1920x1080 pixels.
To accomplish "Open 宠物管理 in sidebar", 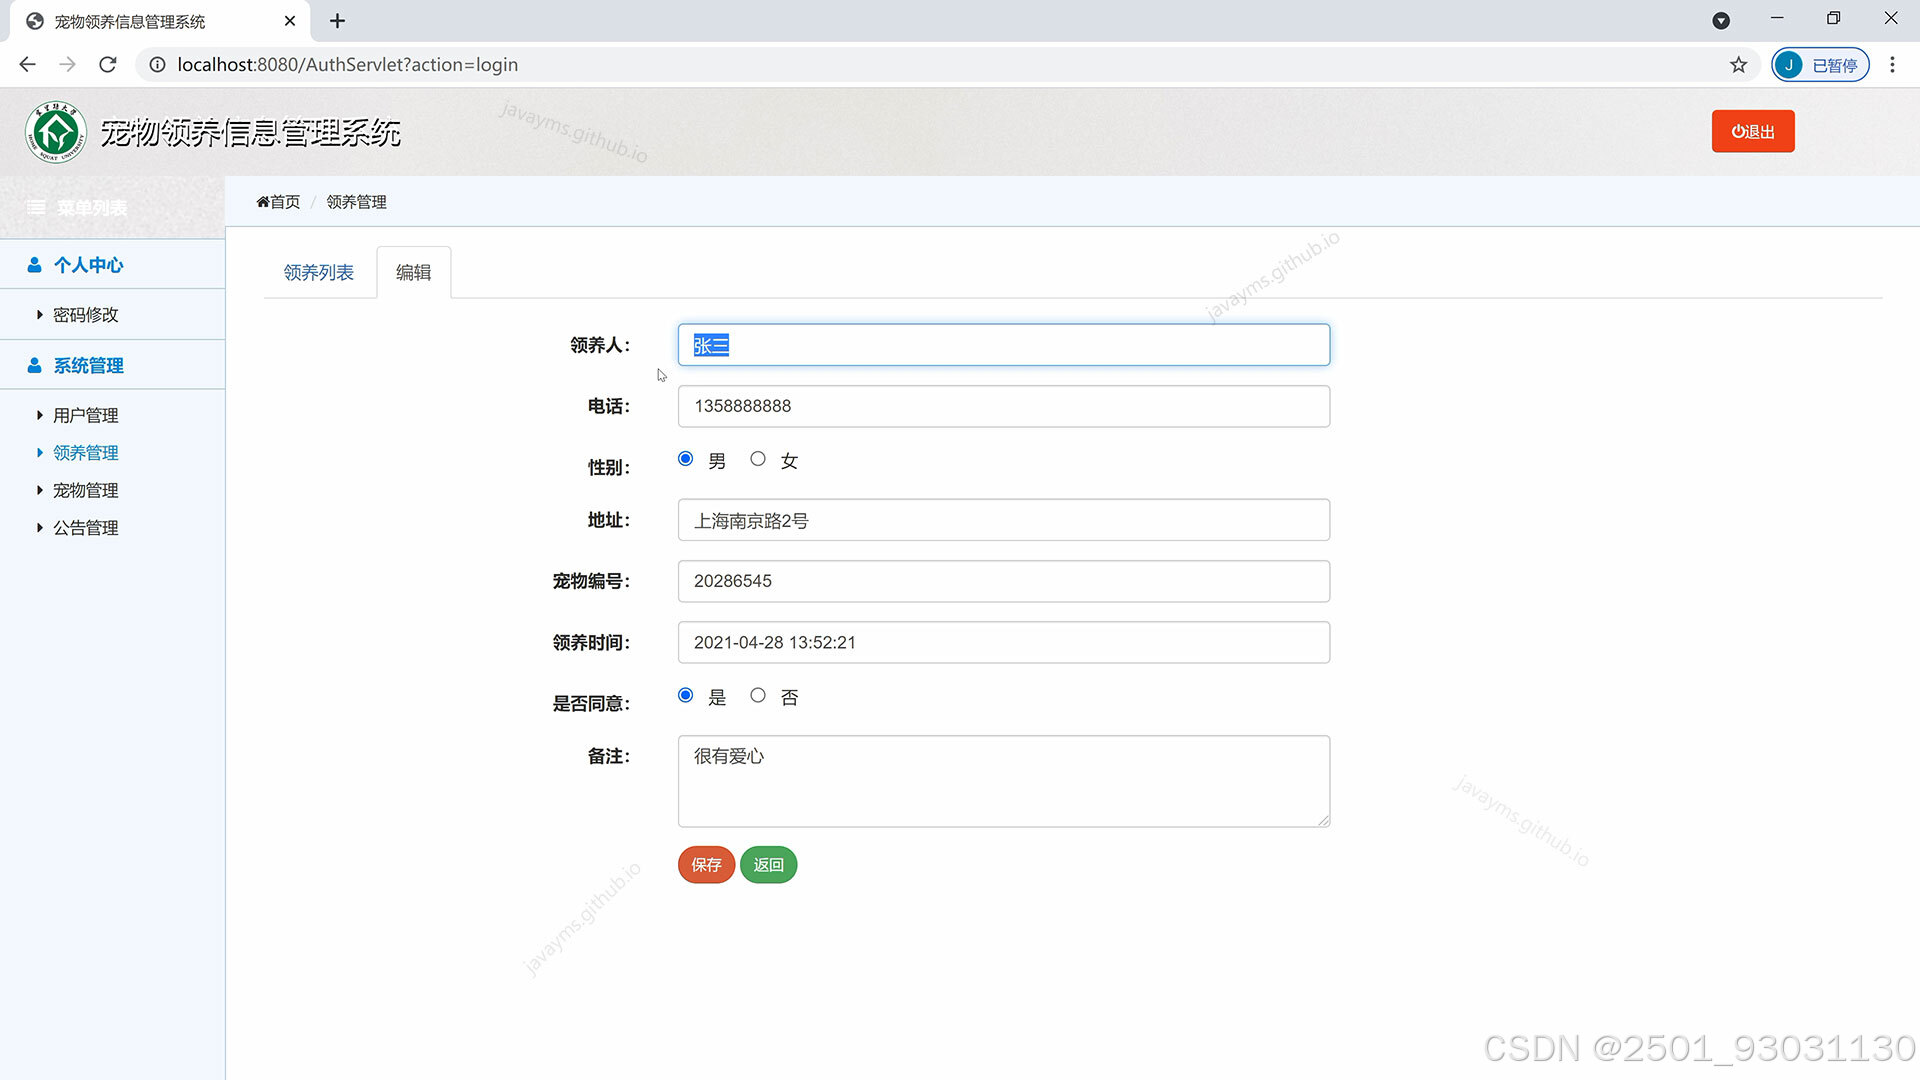I will coord(85,491).
